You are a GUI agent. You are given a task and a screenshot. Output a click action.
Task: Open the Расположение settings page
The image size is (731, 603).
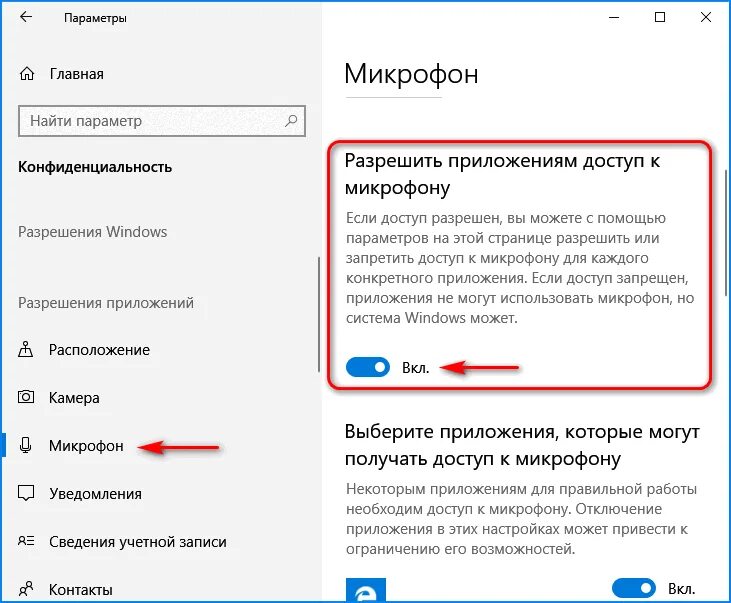[100, 350]
